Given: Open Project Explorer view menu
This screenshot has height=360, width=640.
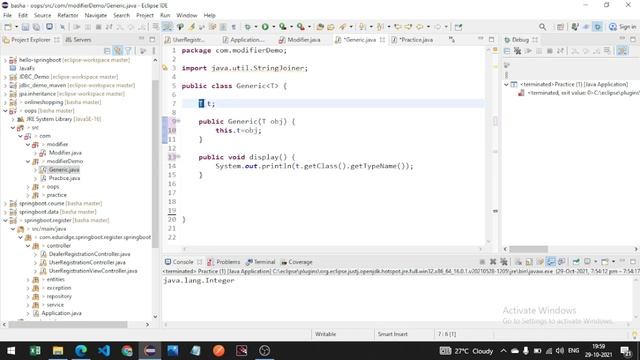Looking at the screenshot, I should click(154, 51).
